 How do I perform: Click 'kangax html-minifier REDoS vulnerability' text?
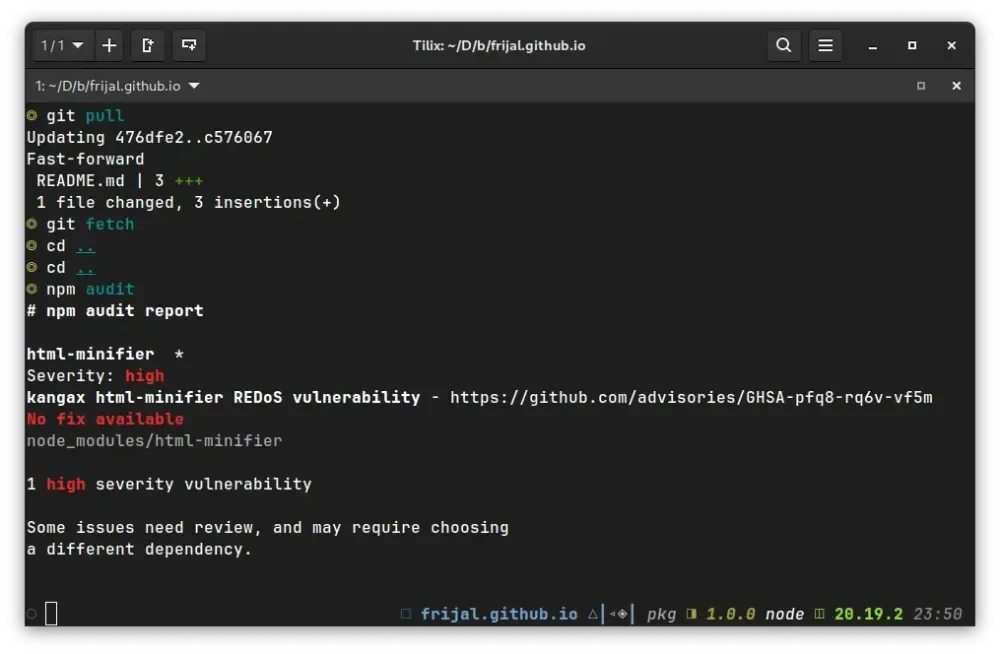tap(223, 398)
